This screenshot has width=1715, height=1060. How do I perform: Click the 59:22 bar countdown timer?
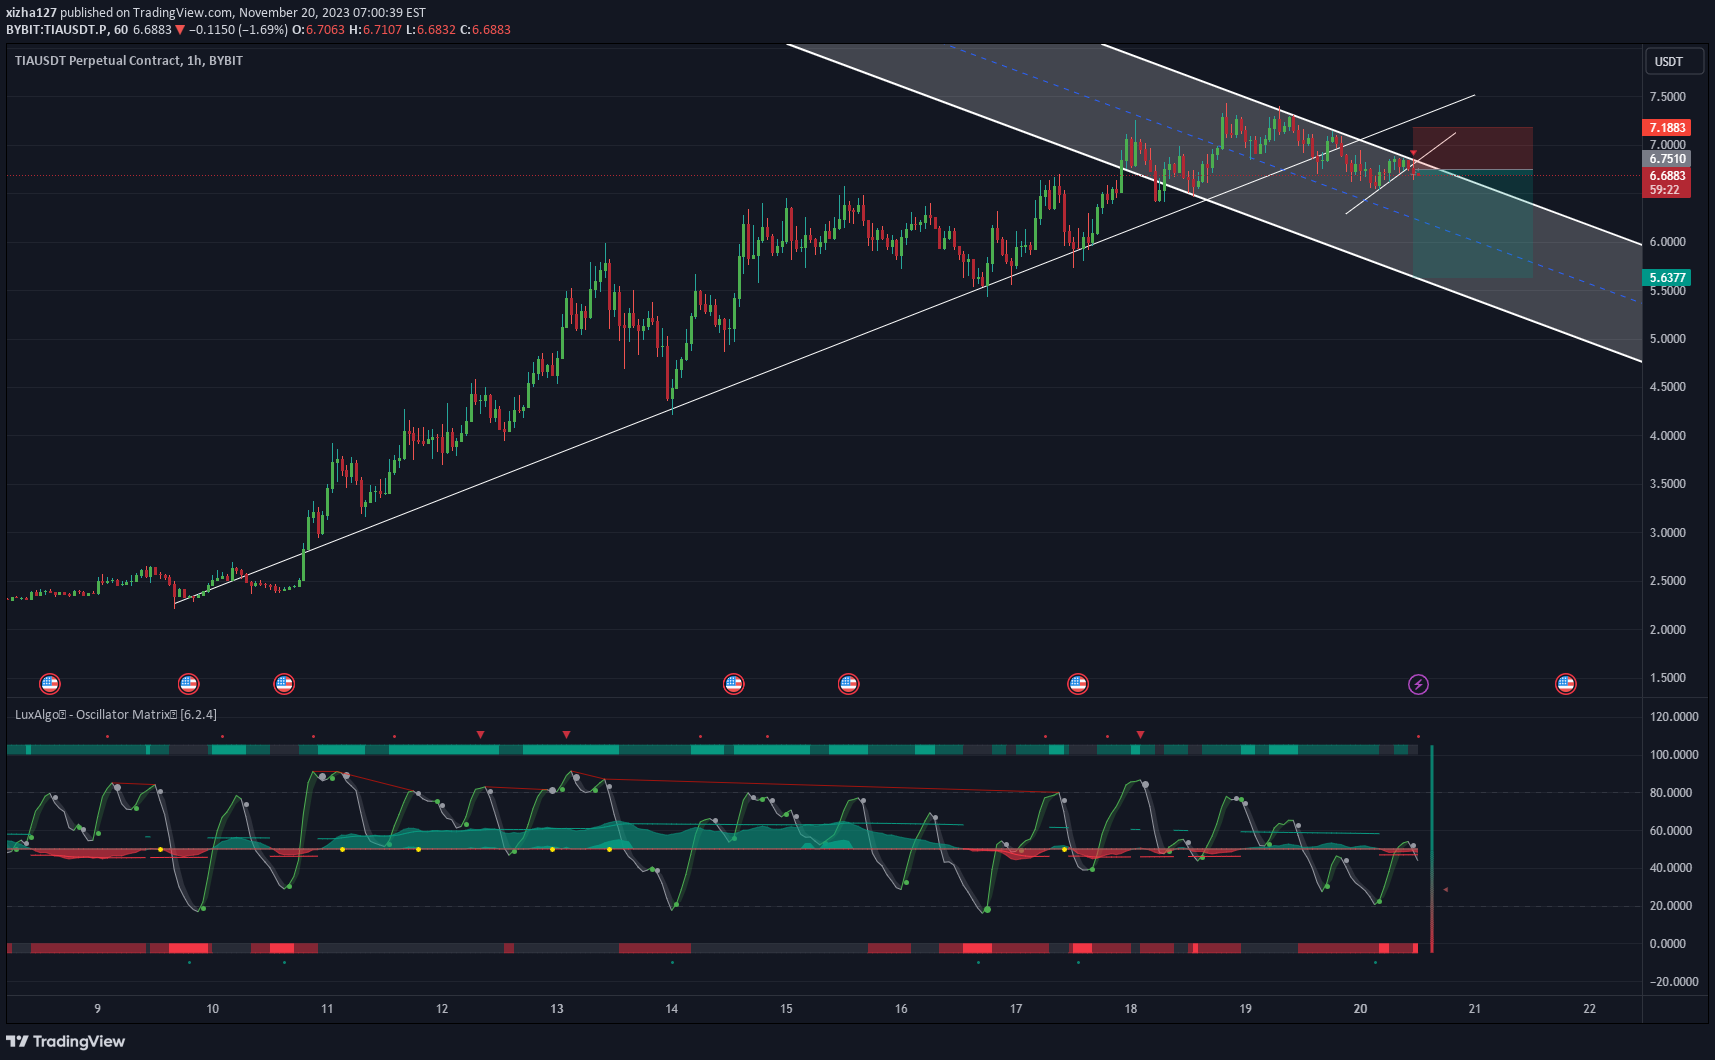click(x=1667, y=190)
